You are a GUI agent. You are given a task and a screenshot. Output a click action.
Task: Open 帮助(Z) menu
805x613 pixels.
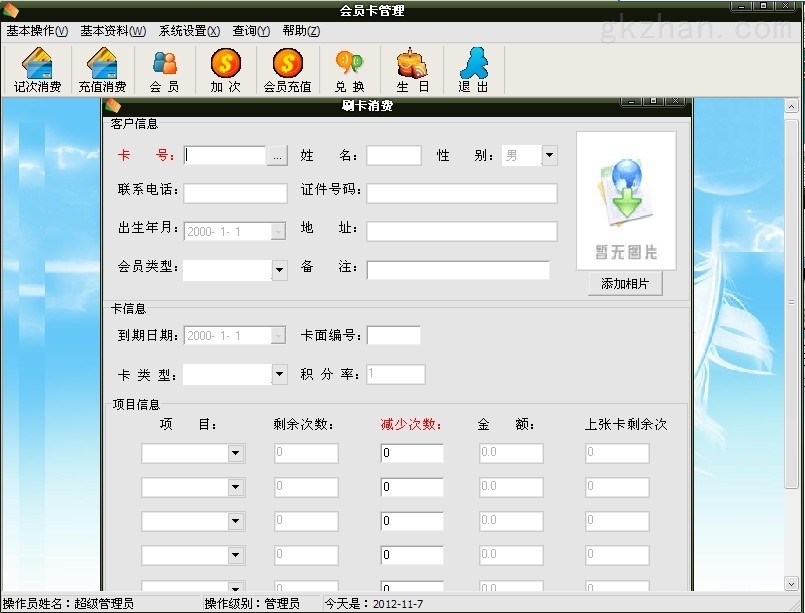pos(301,31)
